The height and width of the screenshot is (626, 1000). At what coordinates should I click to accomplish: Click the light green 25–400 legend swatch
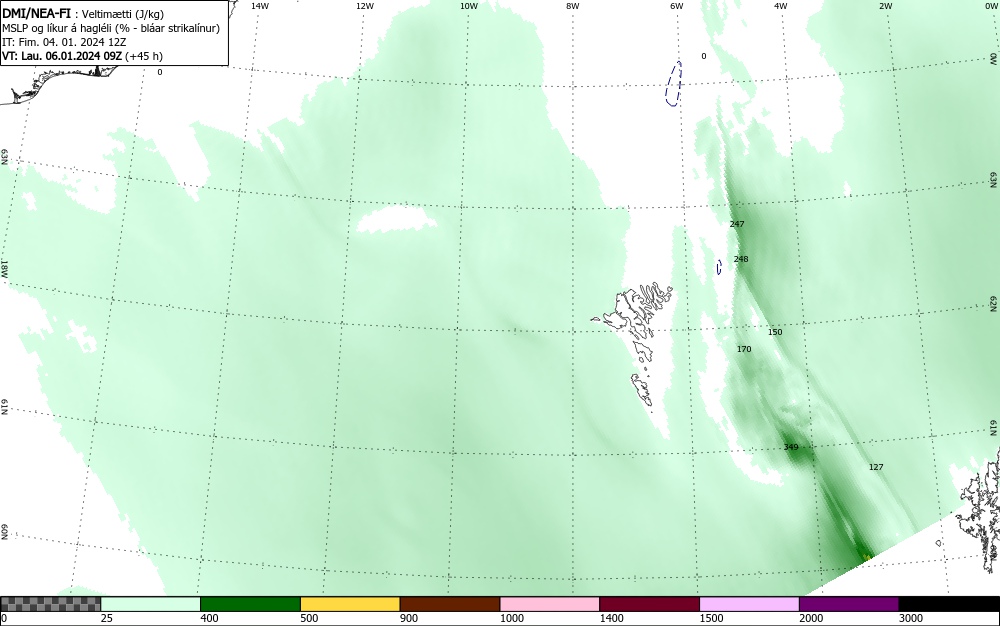click(151, 604)
